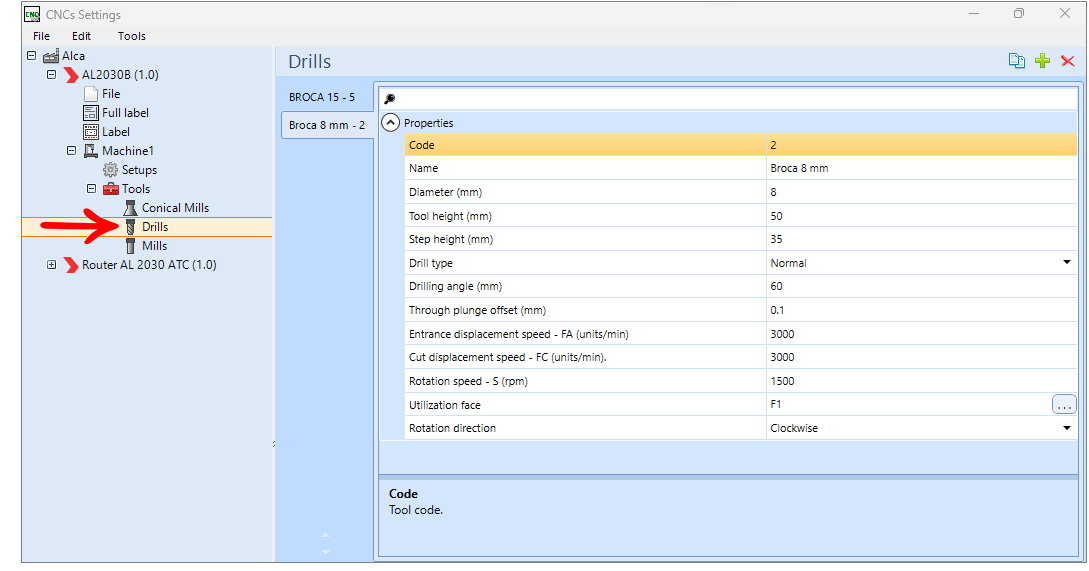Open the Tools menu in menu bar

(131, 36)
